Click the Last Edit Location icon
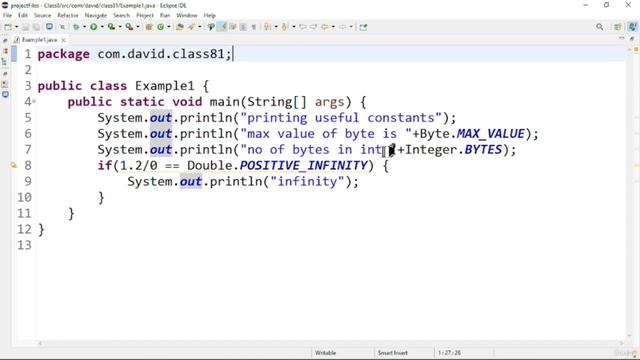The image size is (640, 360). pyautogui.click(x=302, y=27)
